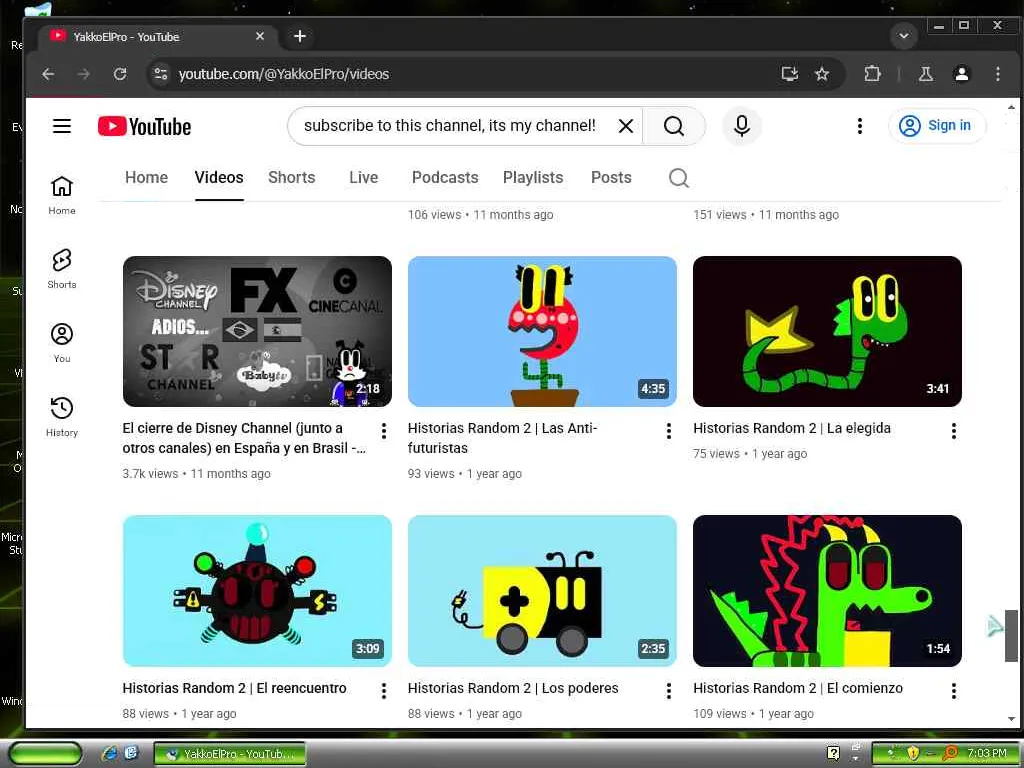The image size is (1024, 768).
Task: Switch to the channel Shorts tab
Action: 291,178
